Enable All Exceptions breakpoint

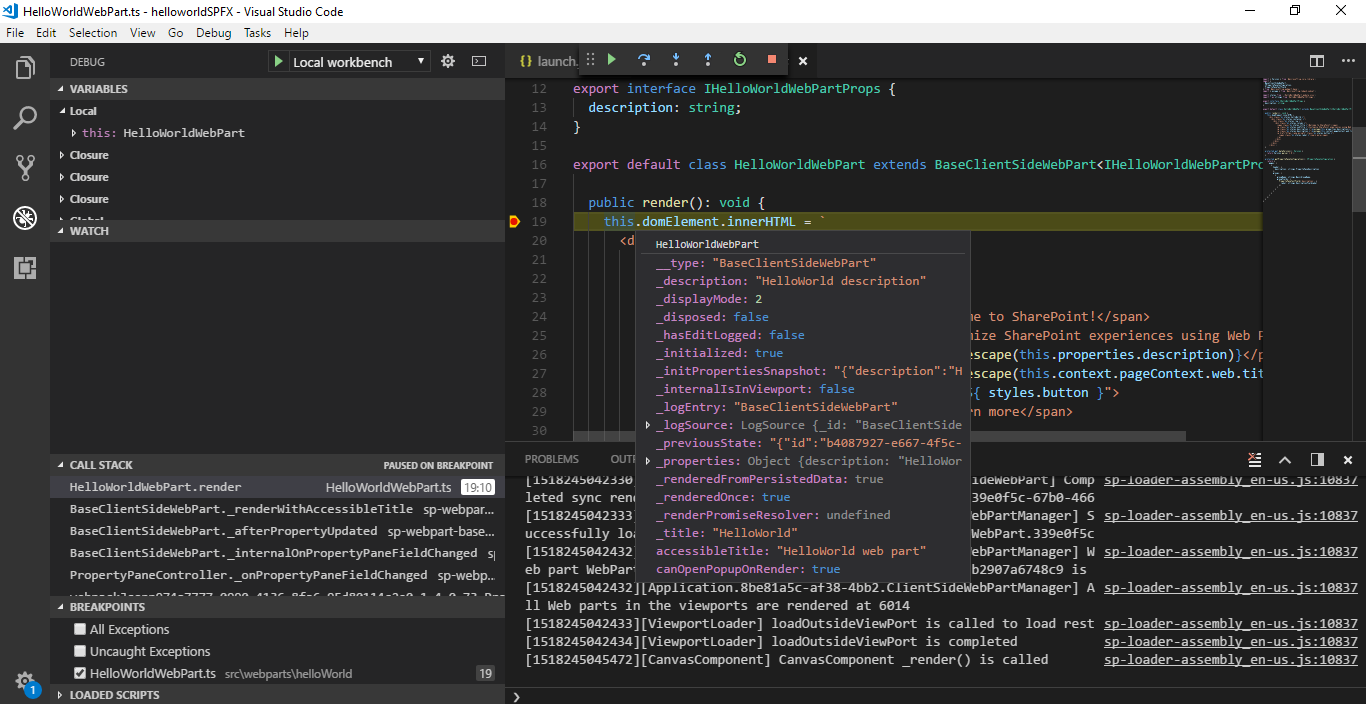[x=80, y=629]
